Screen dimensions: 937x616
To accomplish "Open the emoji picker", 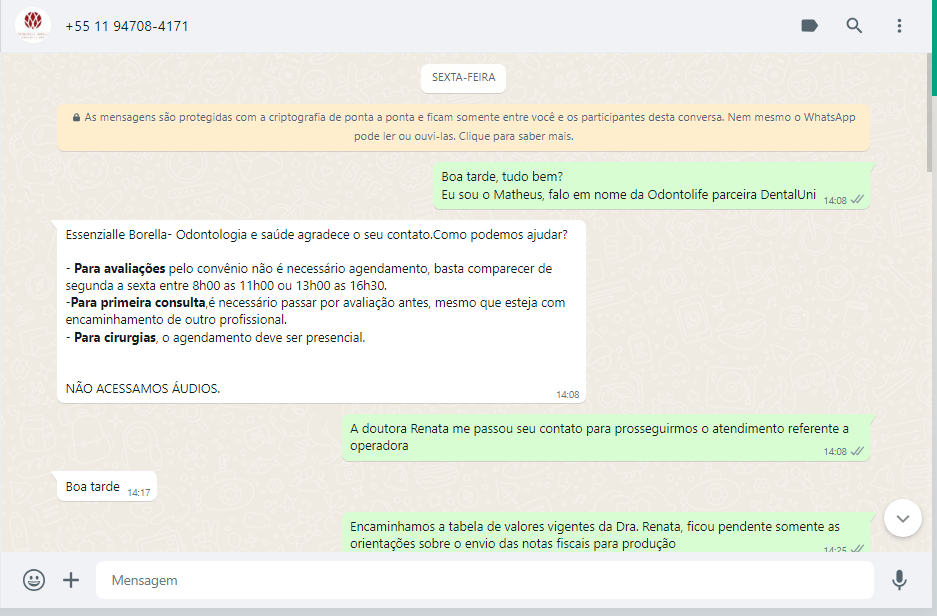I will pyautogui.click(x=34, y=580).
